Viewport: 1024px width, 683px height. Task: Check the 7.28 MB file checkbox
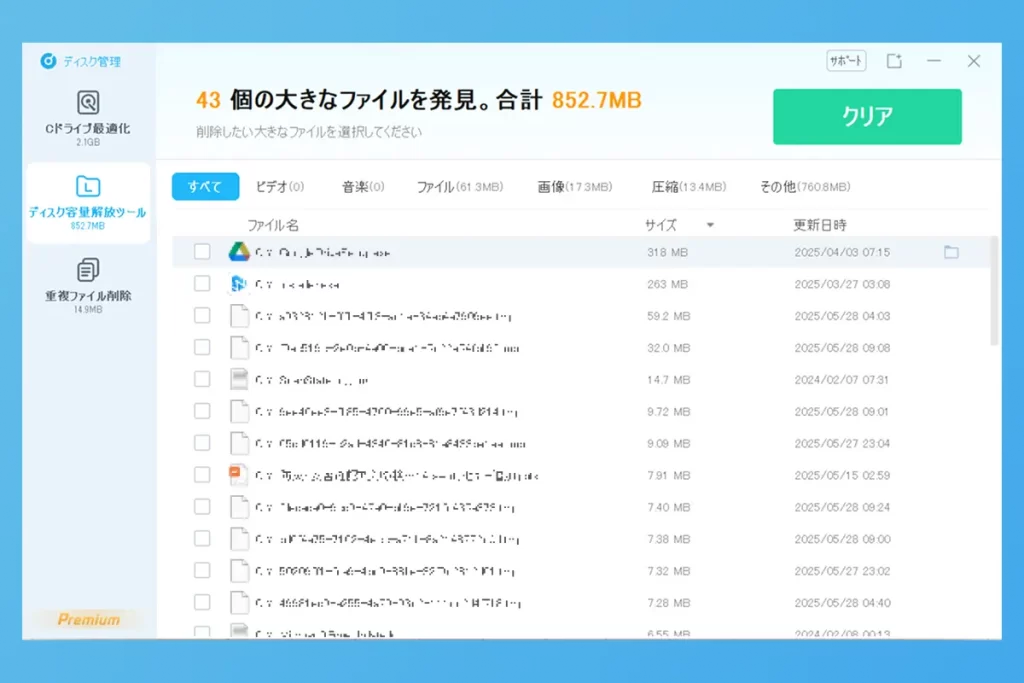(202, 603)
